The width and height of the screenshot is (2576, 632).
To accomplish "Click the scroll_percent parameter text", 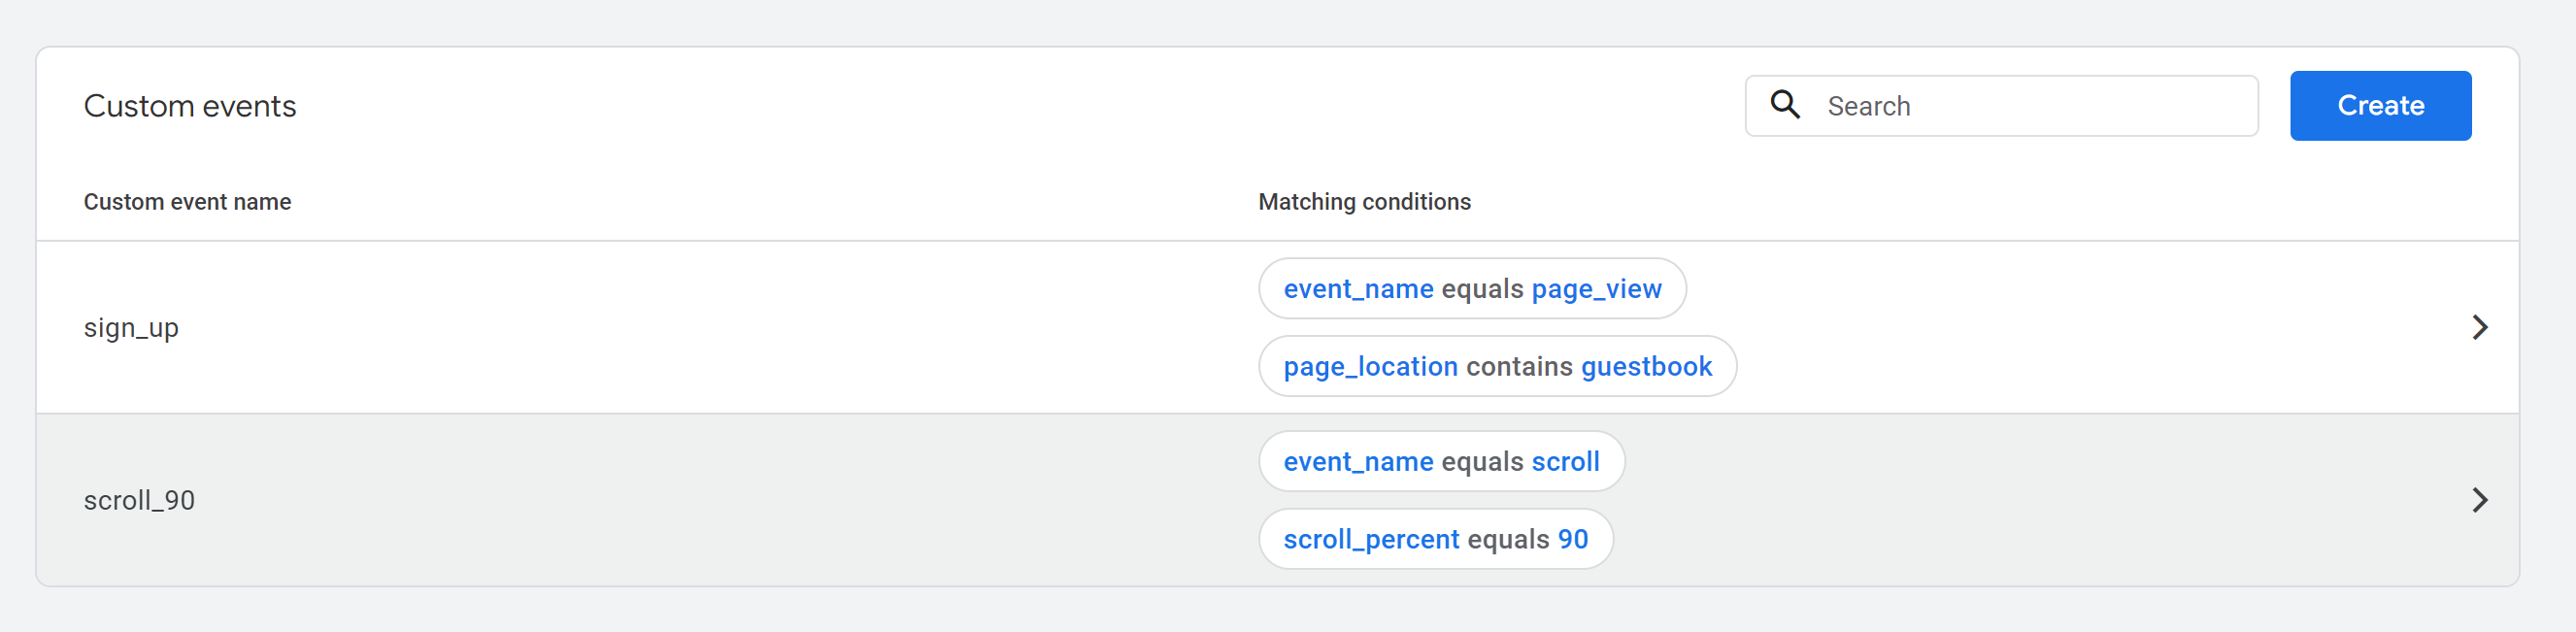I will click(1371, 540).
